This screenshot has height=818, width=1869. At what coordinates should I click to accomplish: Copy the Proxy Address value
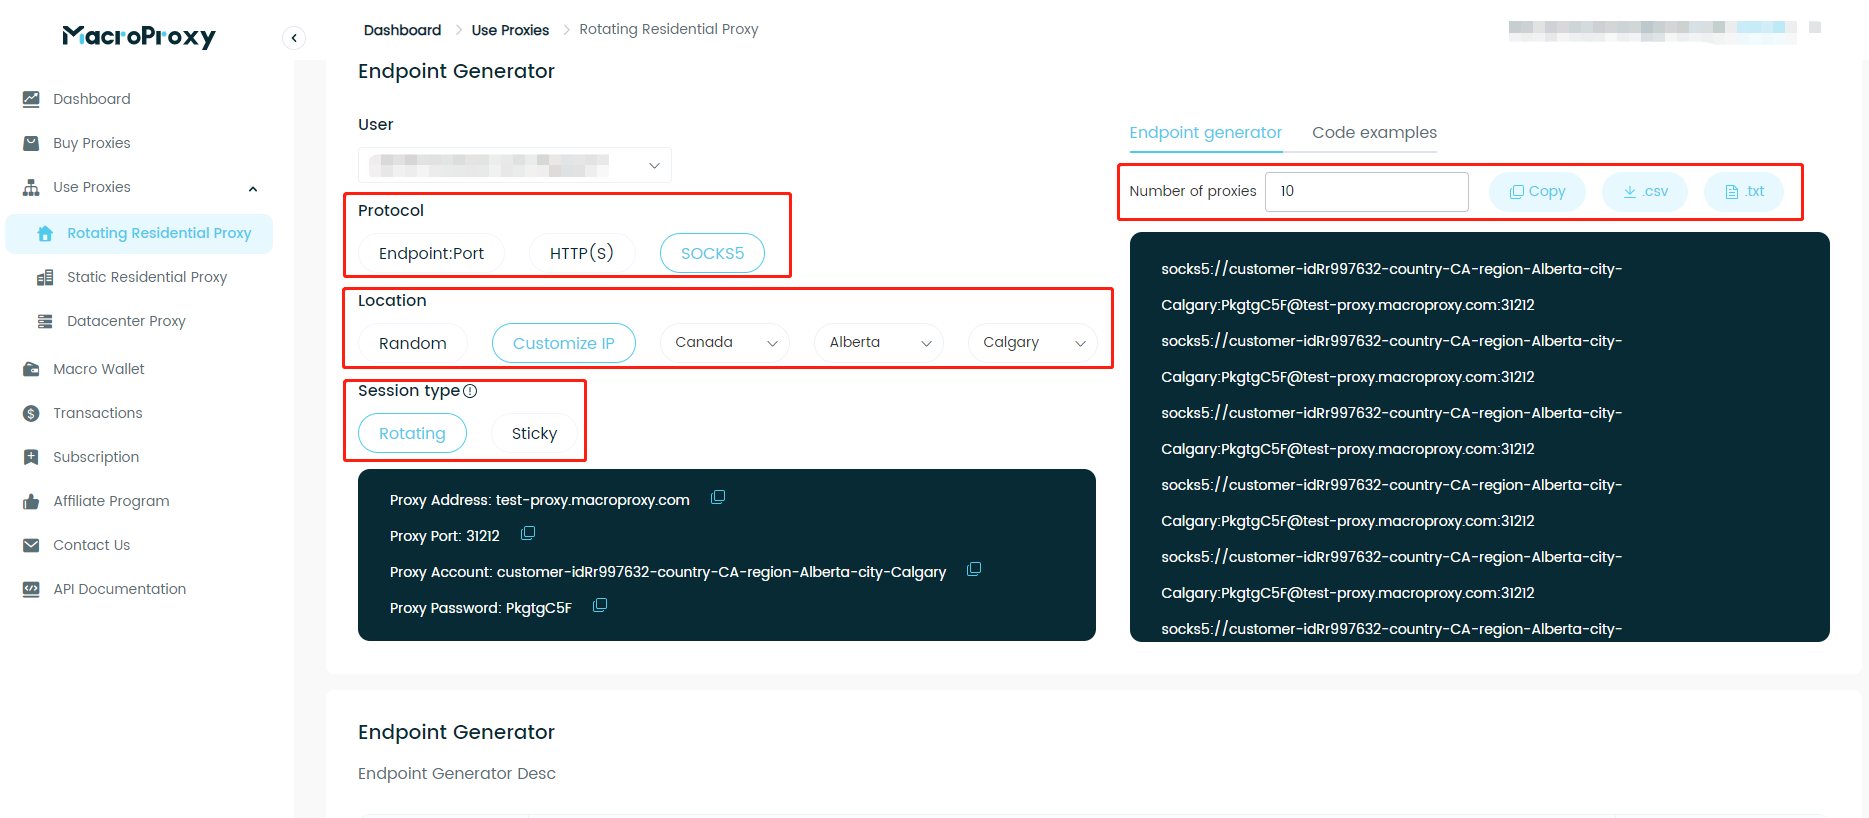718,497
